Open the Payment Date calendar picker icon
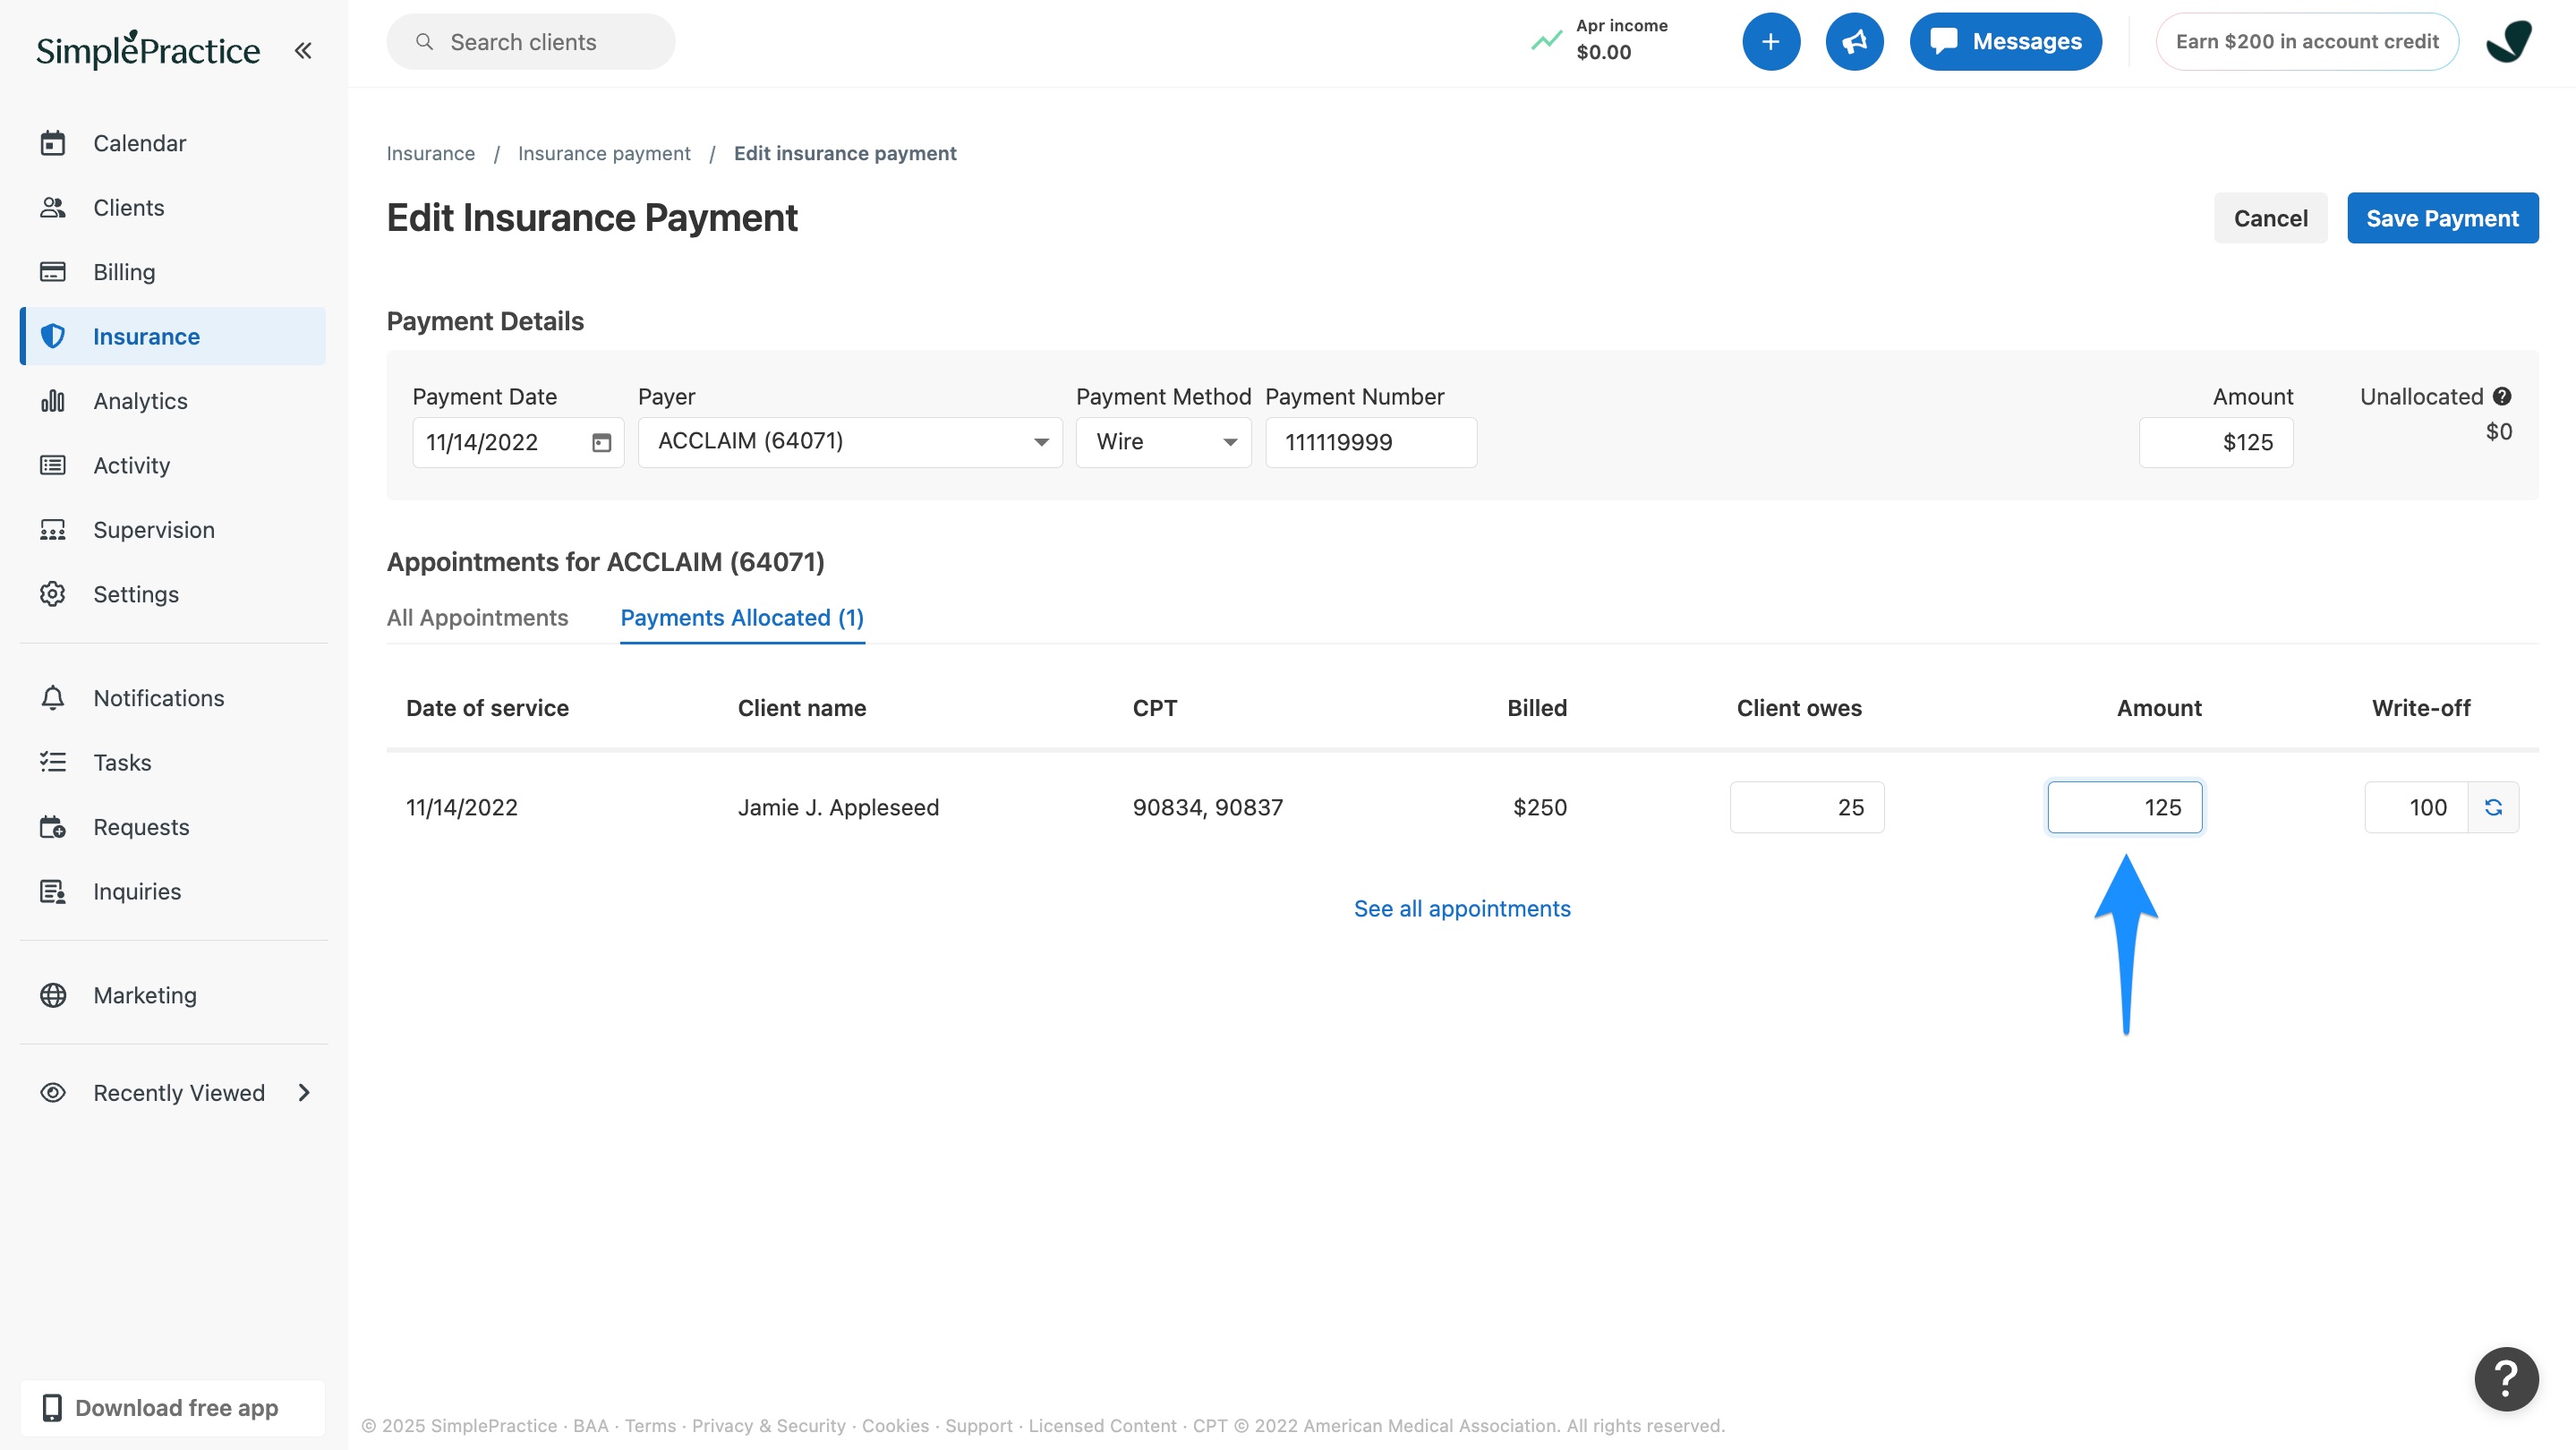The image size is (2576, 1450). 601,442
